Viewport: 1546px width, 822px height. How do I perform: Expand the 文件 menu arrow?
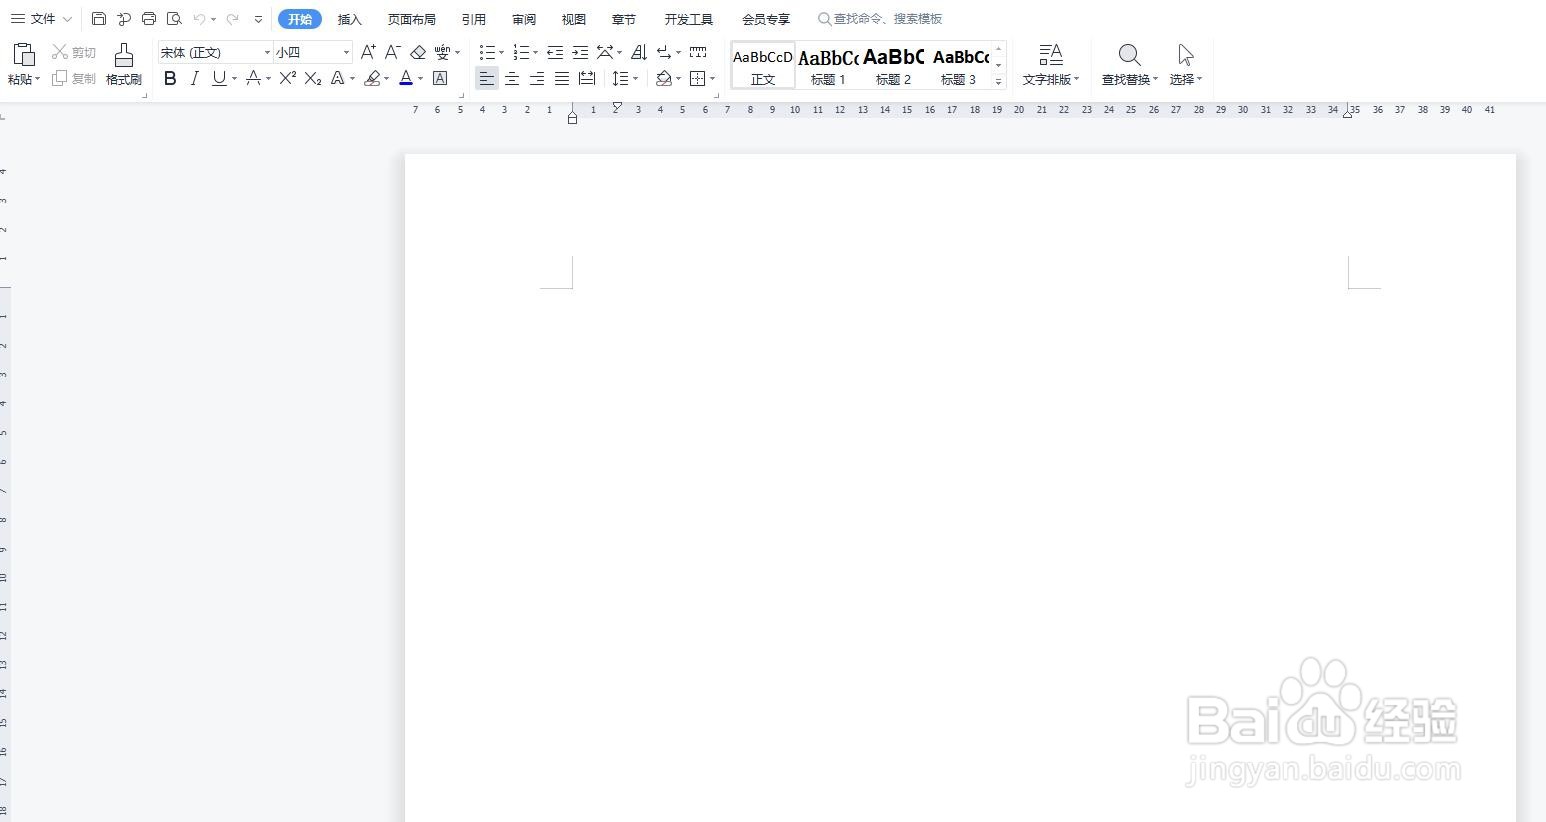(67, 19)
